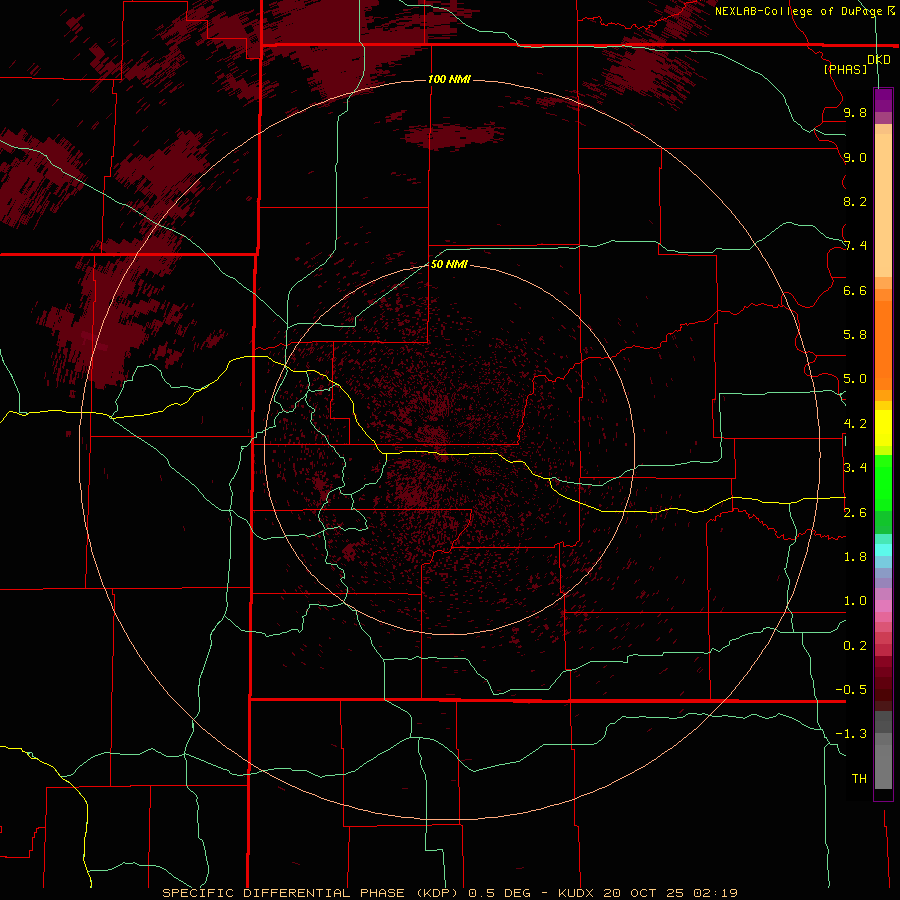
Task: Click the 1.0 scale value
Action: [855, 601]
